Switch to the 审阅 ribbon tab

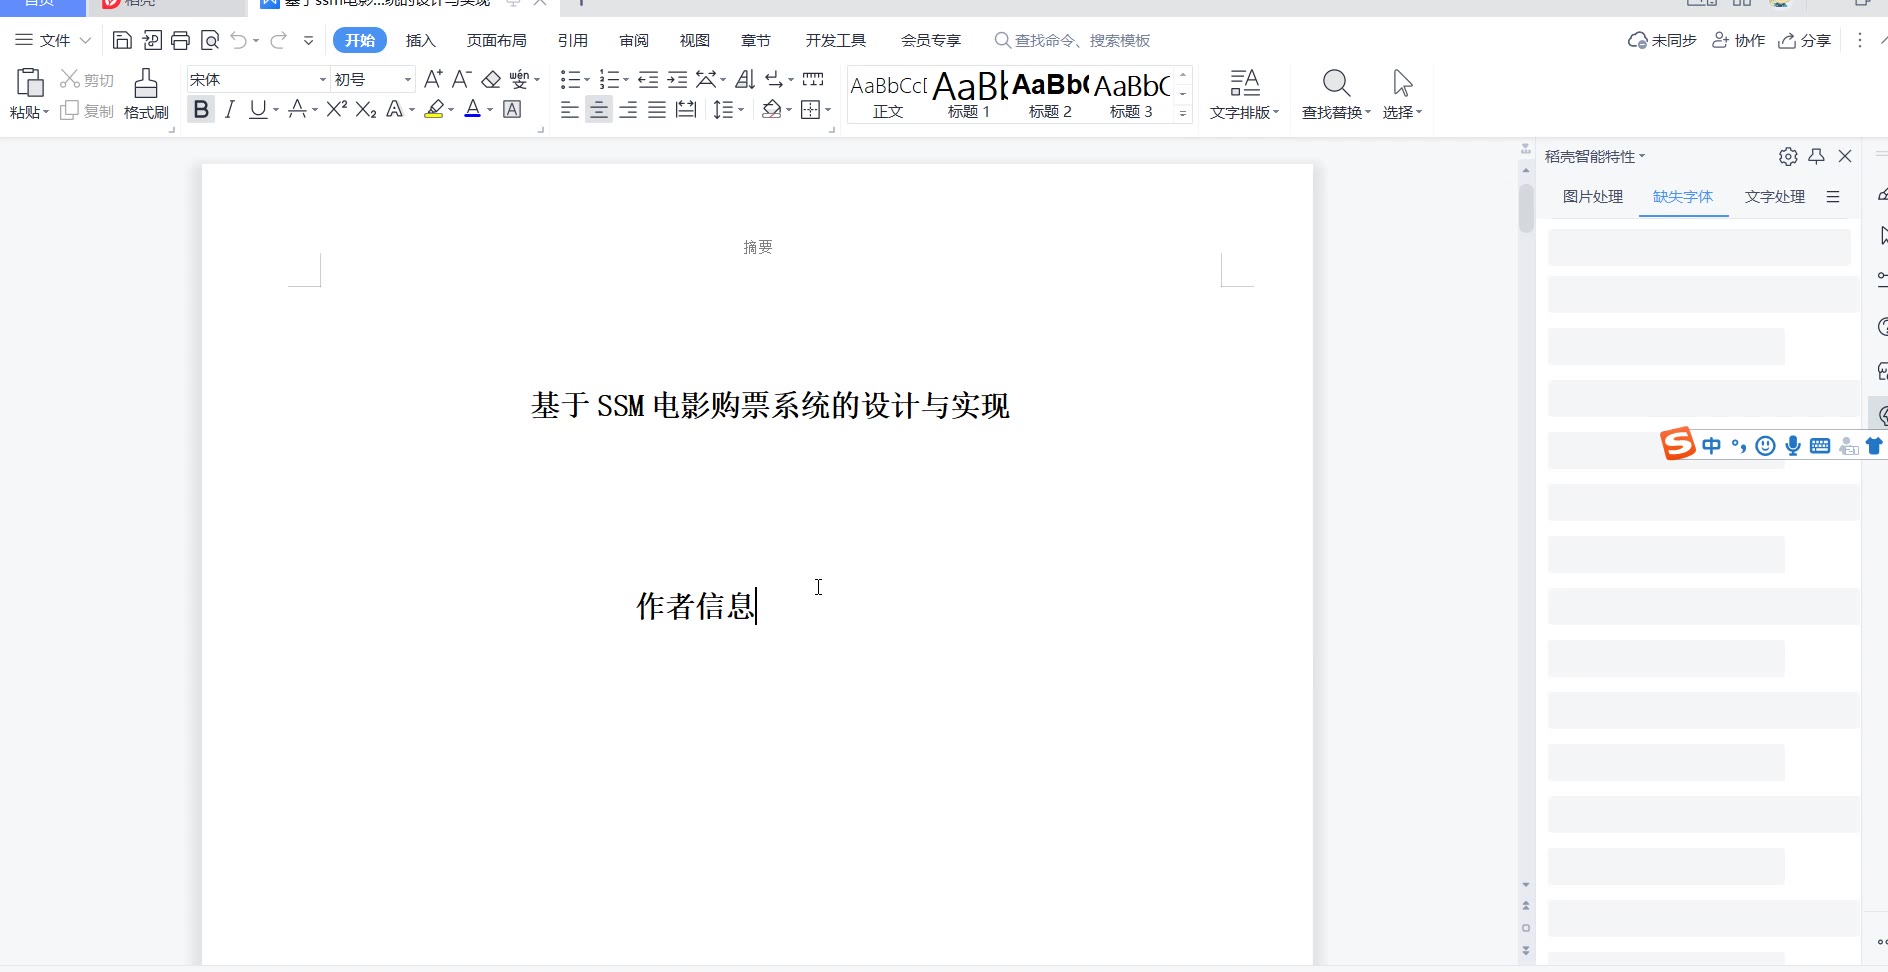pos(634,40)
